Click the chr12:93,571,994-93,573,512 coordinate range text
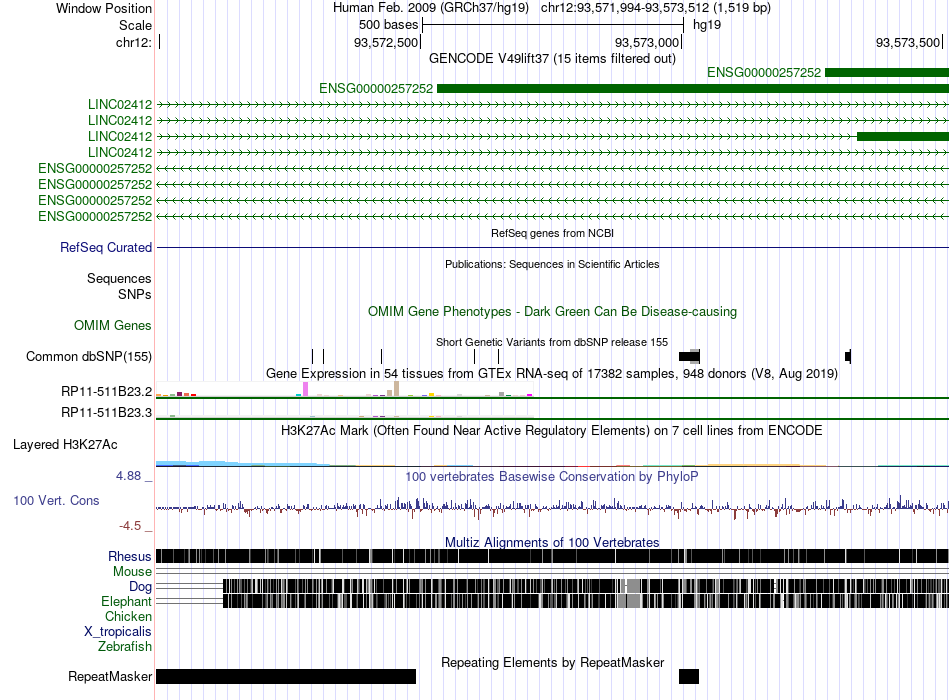Image resolution: width=950 pixels, height=700 pixels. [x=656, y=8]
